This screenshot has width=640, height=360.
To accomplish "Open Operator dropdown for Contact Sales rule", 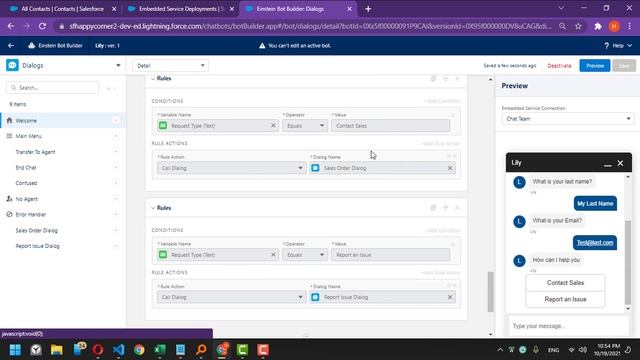I will (305, 125).
